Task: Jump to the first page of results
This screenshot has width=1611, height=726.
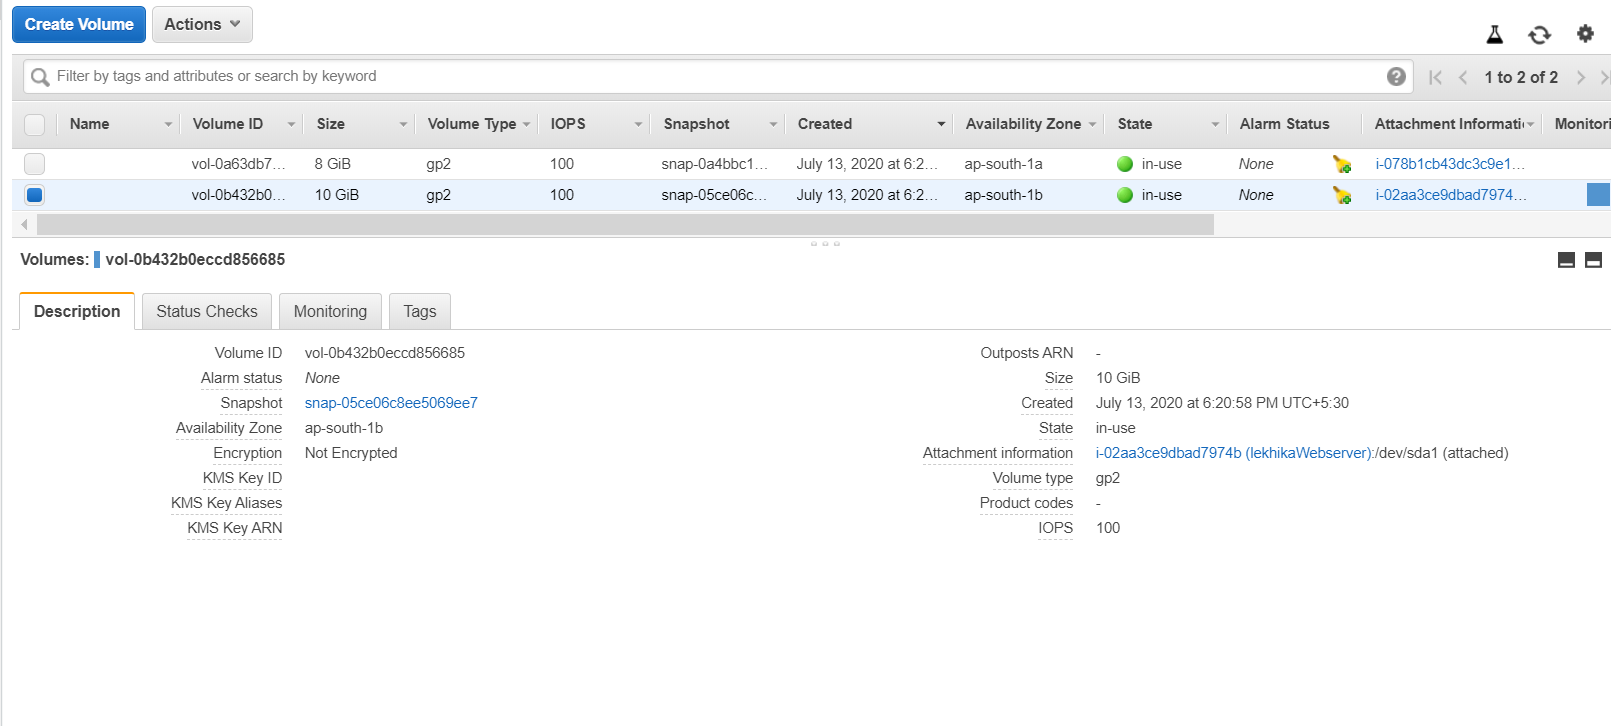Action: pos(1435,77)
